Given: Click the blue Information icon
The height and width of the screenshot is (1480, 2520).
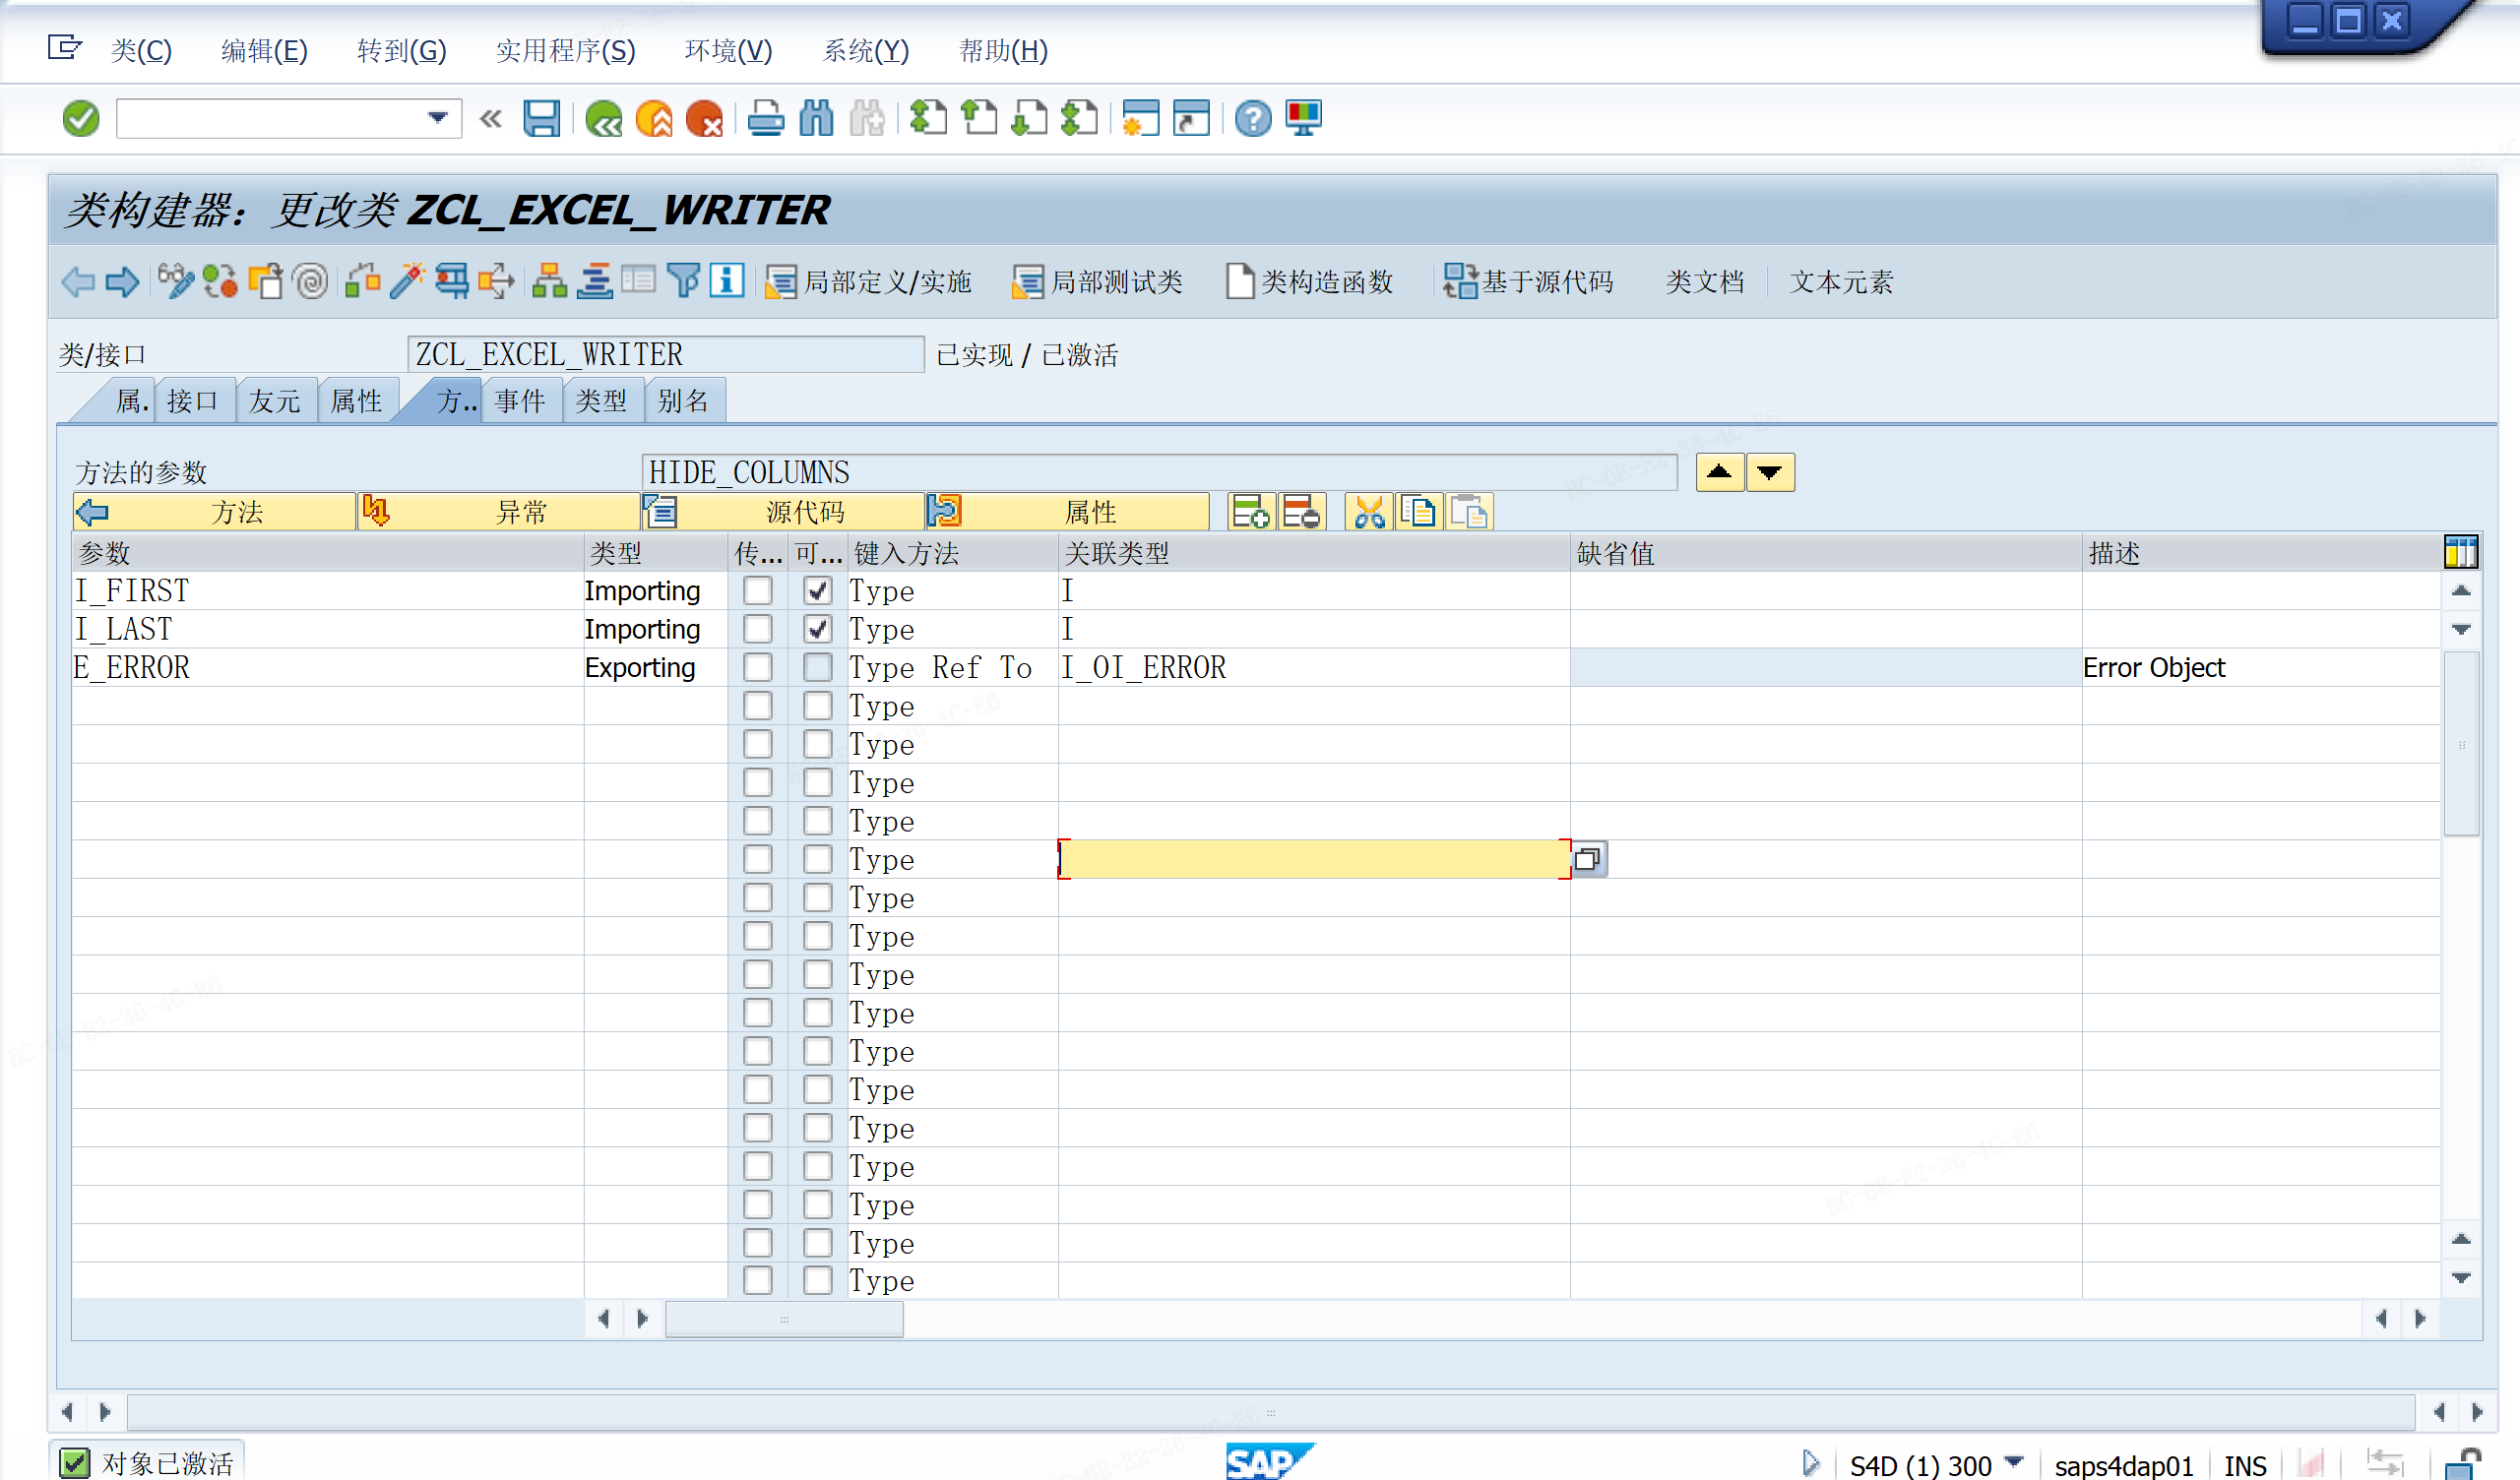Looking at the screenshot, I should 727,282.
